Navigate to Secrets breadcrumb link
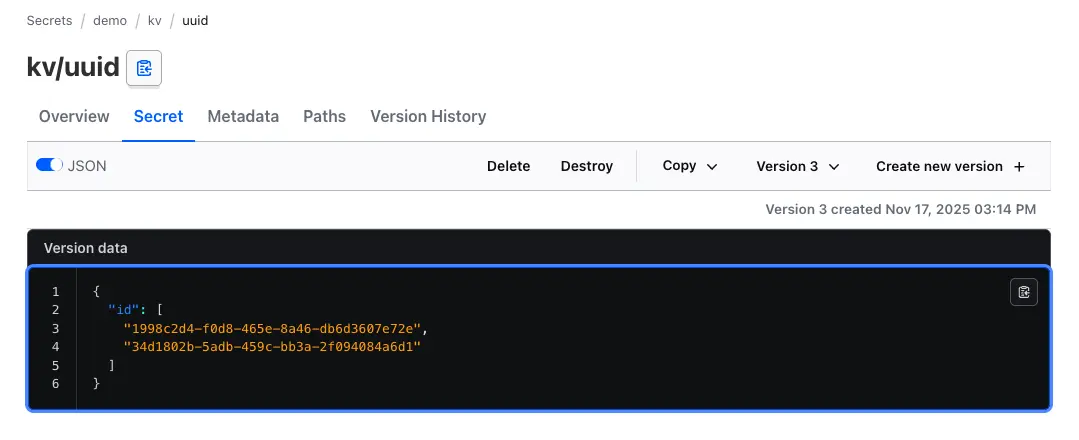This screenshot has height=440, width=1079. point(49,20)
